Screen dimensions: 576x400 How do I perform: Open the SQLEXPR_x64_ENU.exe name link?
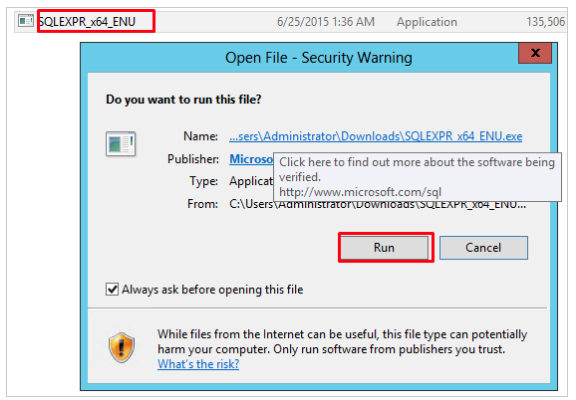point(375,136)
